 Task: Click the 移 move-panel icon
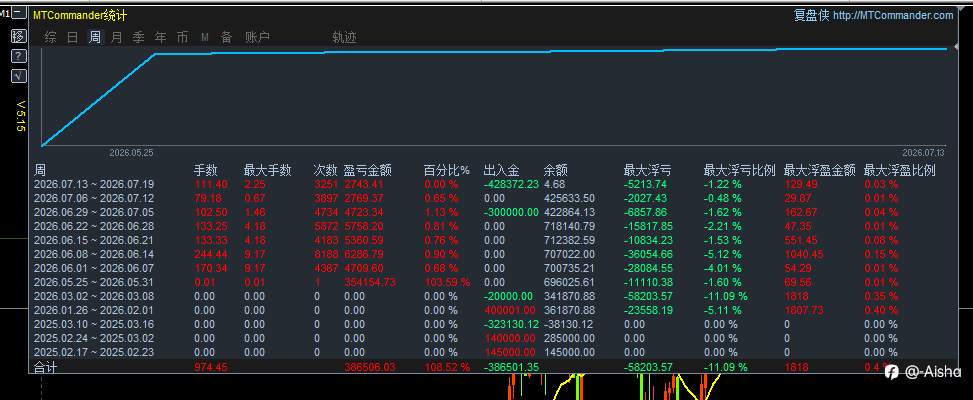point(19,35)
